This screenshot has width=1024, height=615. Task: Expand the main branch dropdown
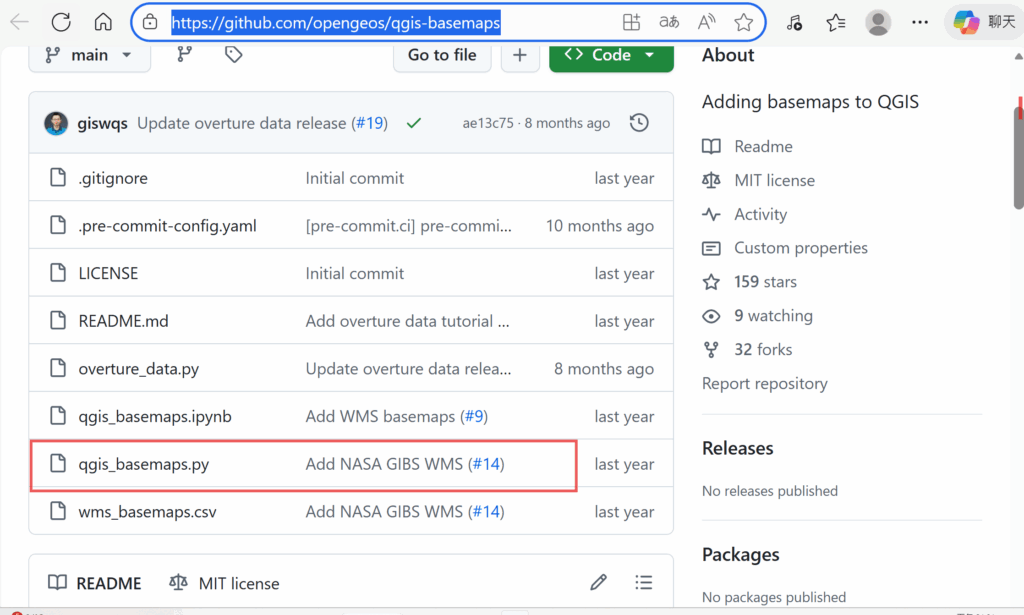pyautogui.click(x=90, y=55)
